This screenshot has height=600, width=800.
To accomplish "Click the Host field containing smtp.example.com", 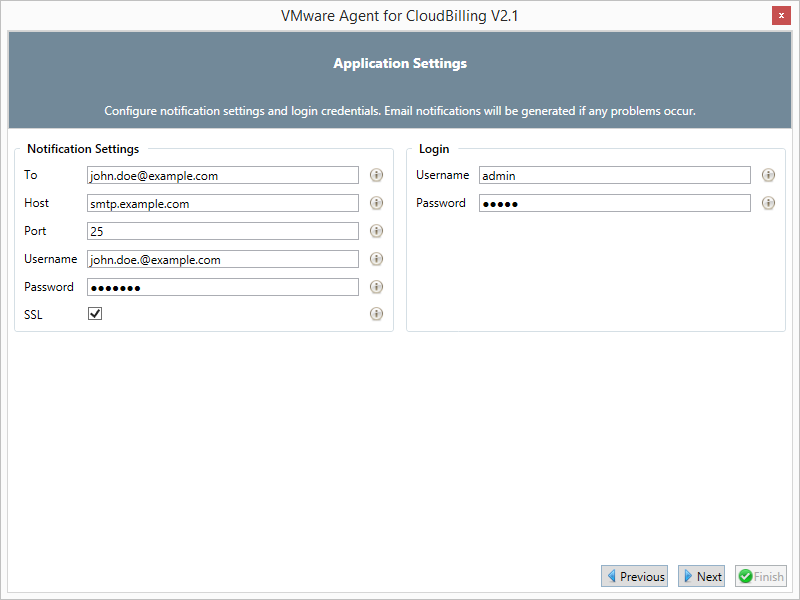I will click(222, 203).
